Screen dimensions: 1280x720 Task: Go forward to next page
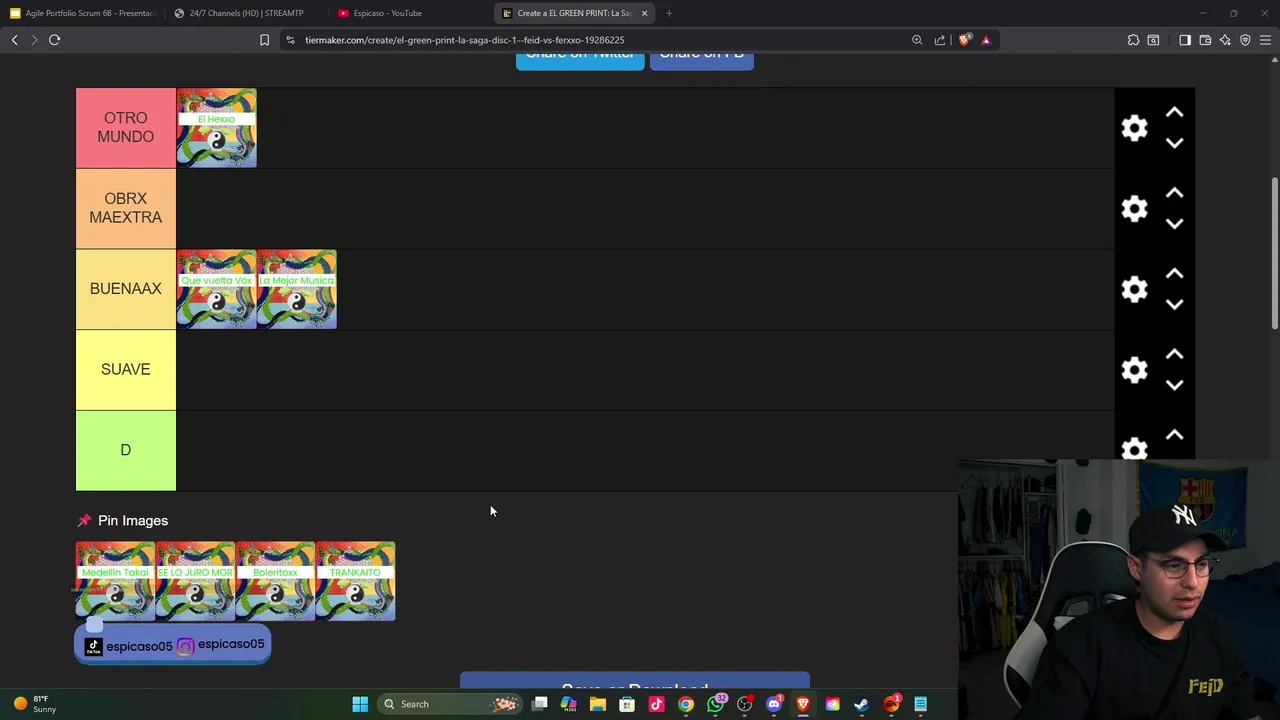click(34, 40)
